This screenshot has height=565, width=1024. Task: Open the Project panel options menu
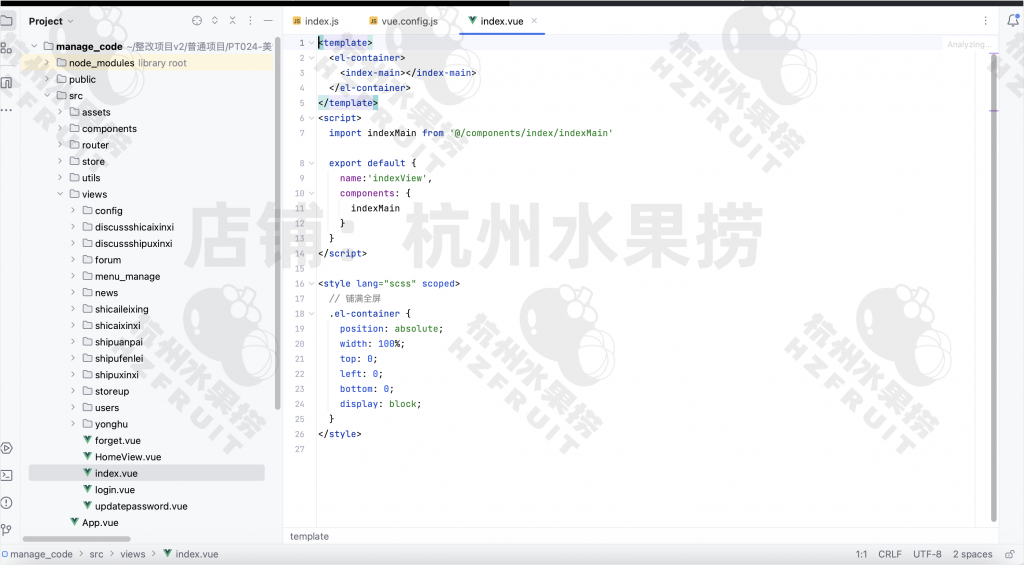click(x=251, y=21)
